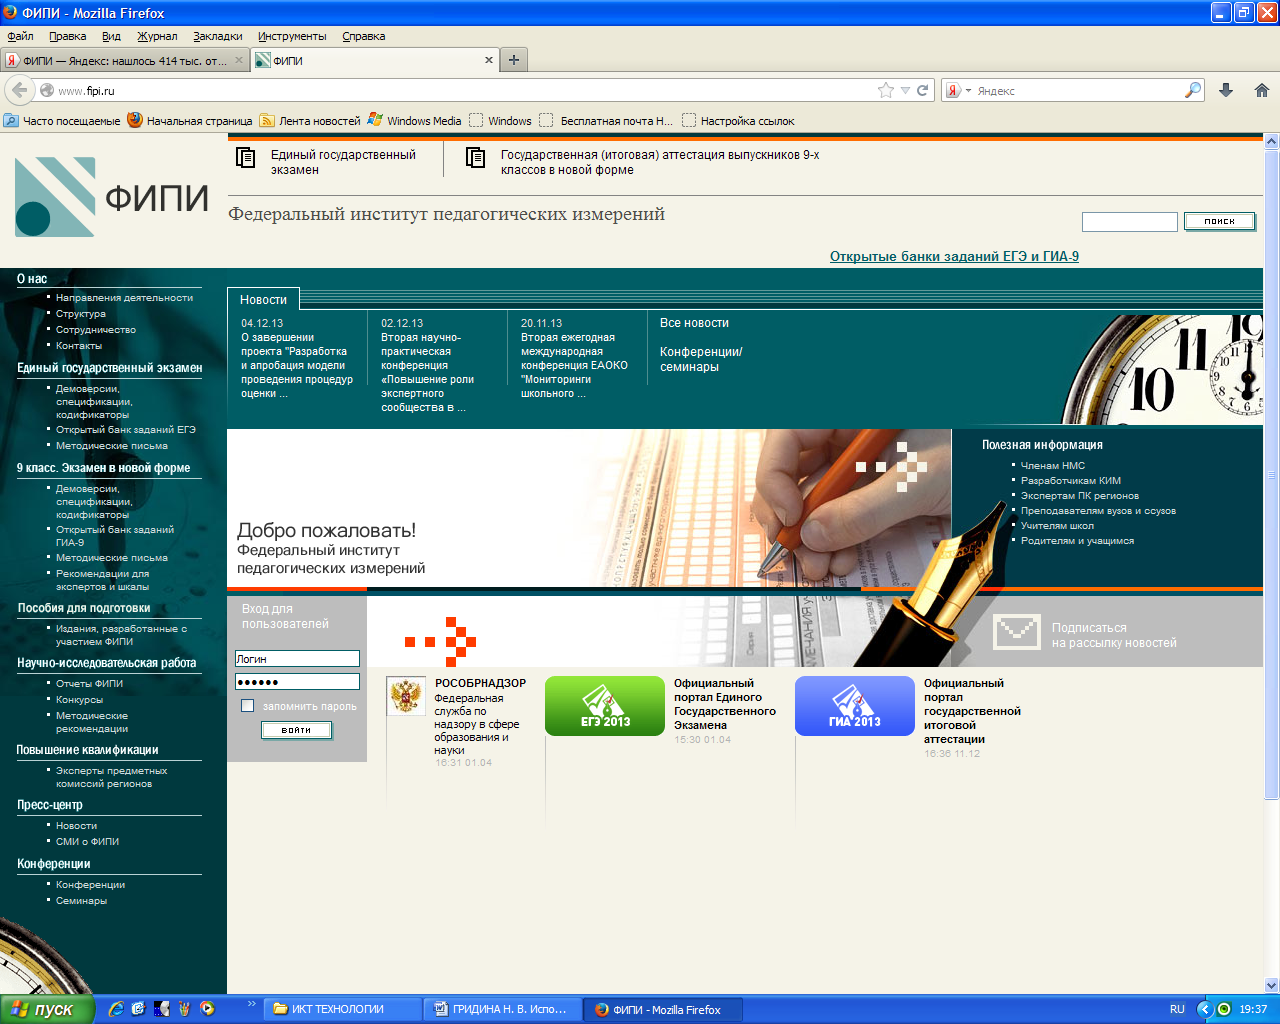
Task: Open the downloads arrow icon
Action: tap(1226, 90)
